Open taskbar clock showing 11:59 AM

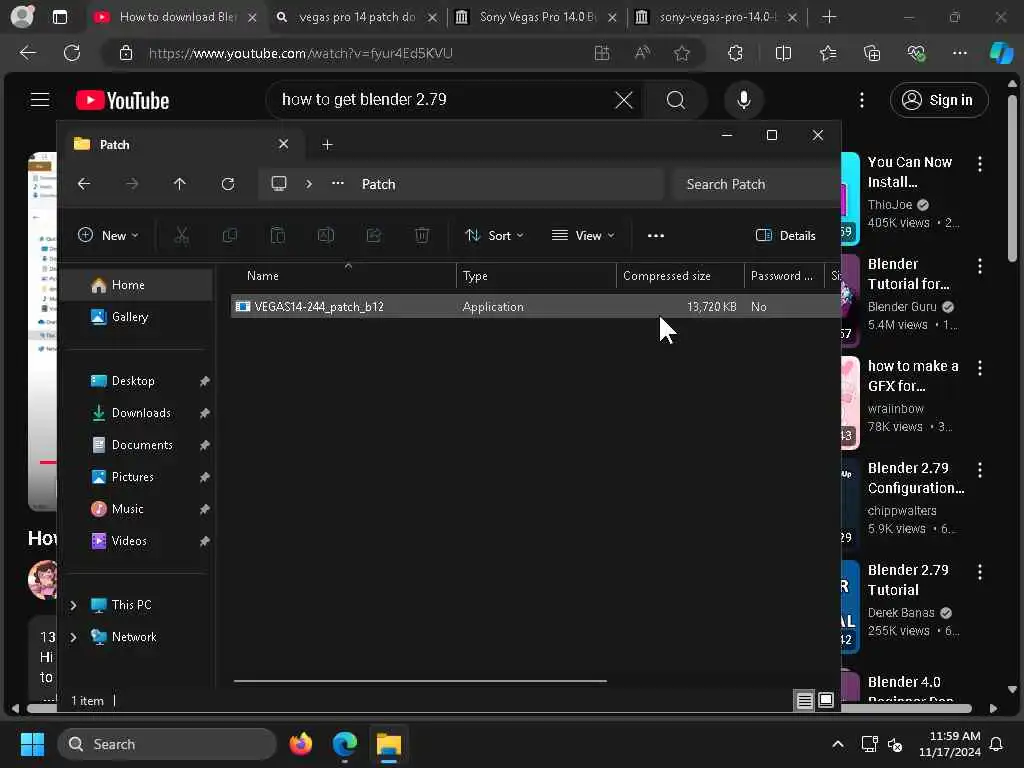(950, 744)
